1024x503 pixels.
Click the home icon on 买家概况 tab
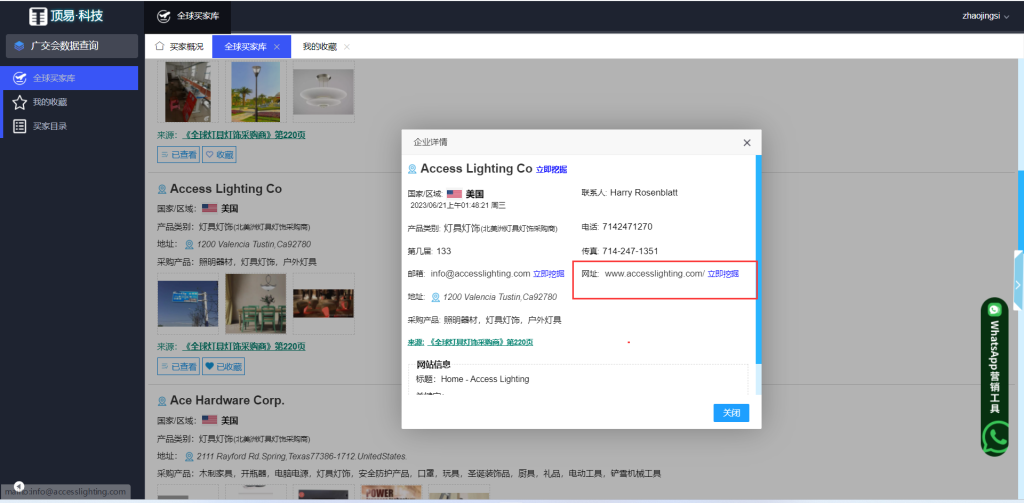pyautogui.click(x=159, y=46)
